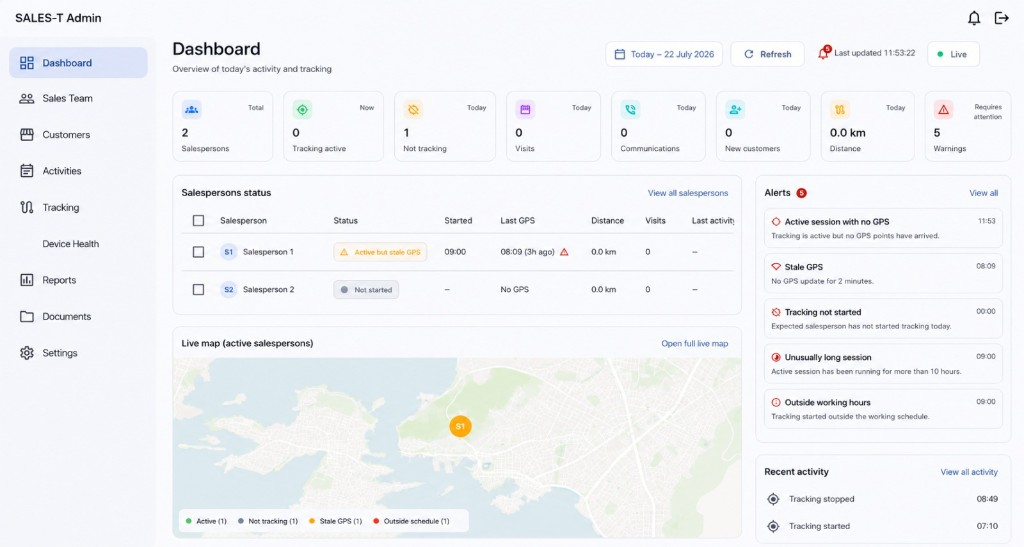Toggle Active (1) map legend filter
This screenshot has height=547, width=1024.
coord(206,521)
